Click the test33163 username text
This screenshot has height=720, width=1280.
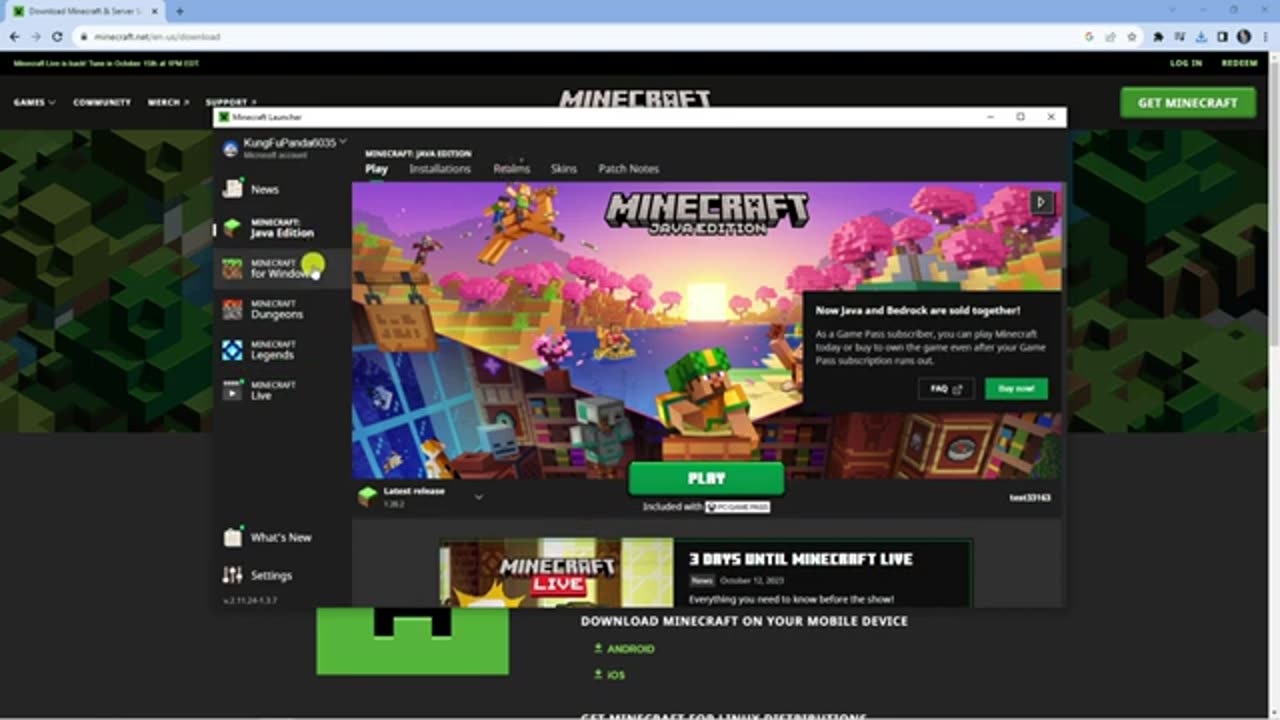[x=1030, y=497]
